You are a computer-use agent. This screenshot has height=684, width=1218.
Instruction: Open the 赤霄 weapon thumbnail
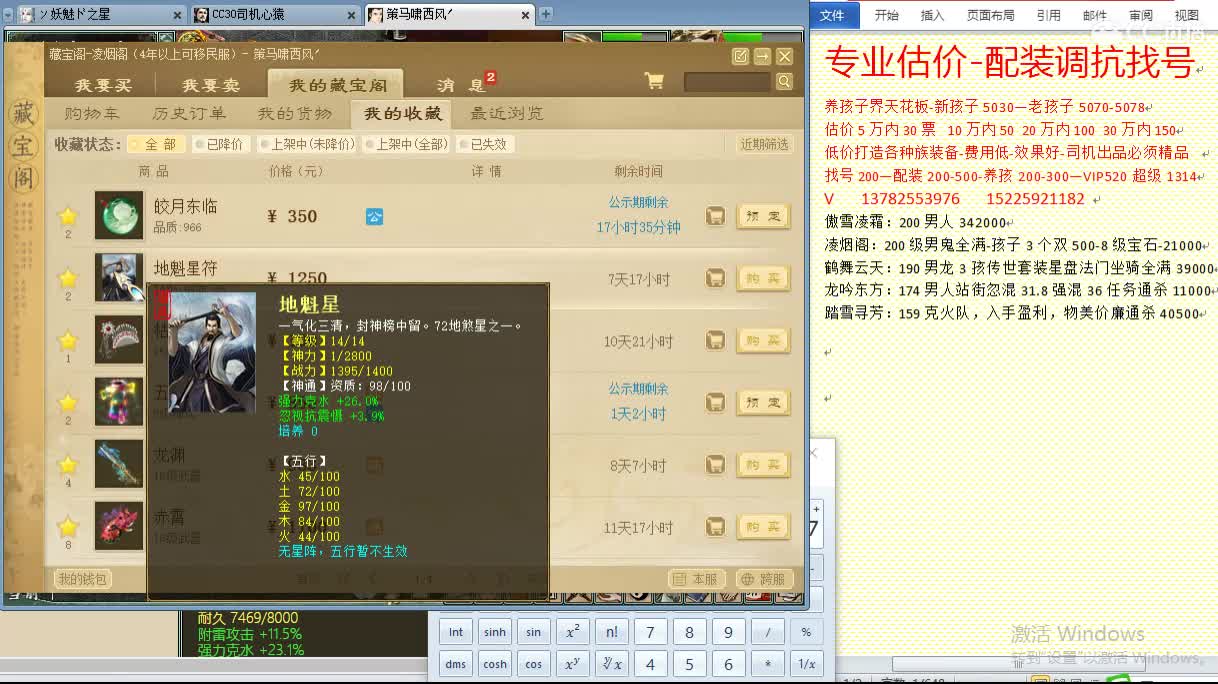pyautogui.click(x=119, y=526)
